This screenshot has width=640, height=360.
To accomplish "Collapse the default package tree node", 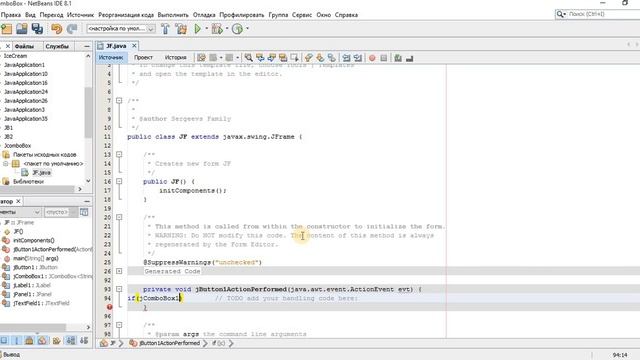I will 6,164.
